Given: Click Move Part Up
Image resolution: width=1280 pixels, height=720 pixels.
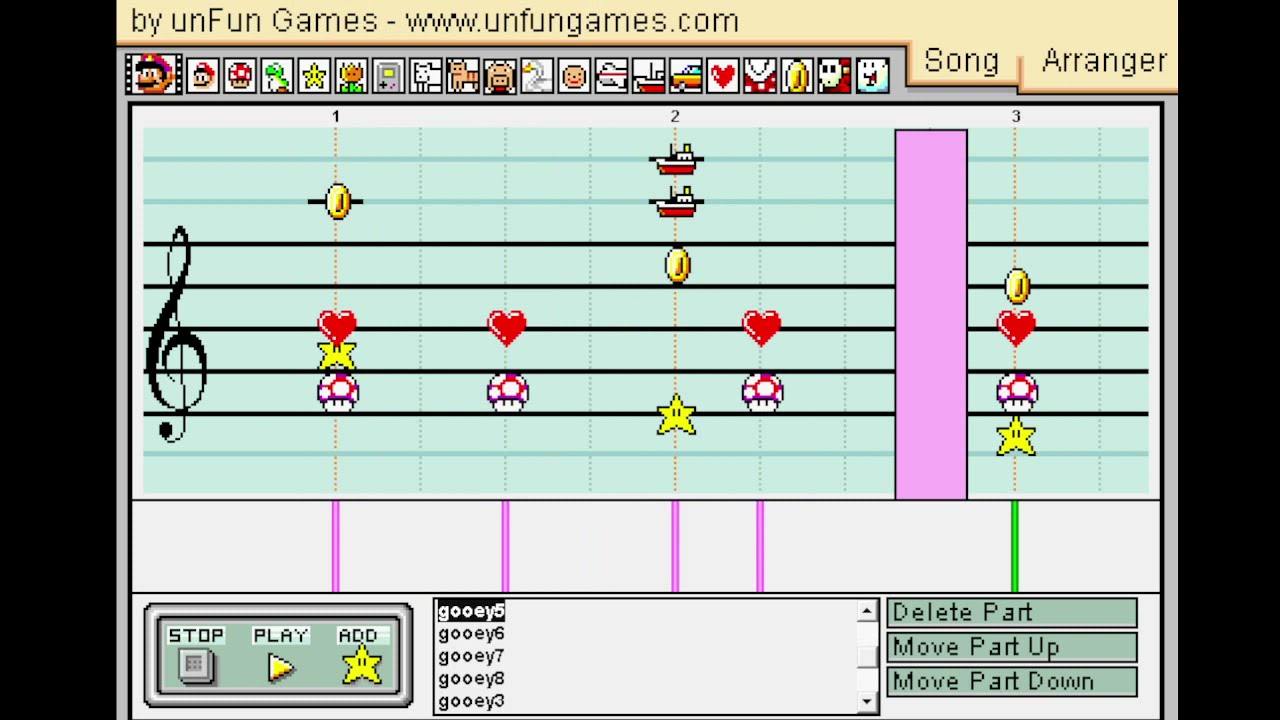Looking at the screenshot, I should [1012, 647].
